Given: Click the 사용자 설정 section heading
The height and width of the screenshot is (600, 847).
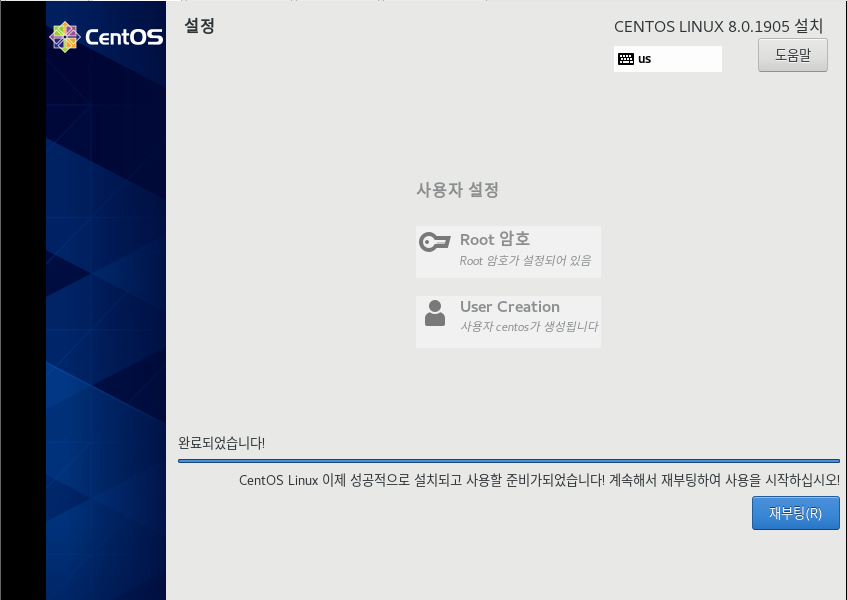Looking at the screenshot, I should [x=458, y=190].
